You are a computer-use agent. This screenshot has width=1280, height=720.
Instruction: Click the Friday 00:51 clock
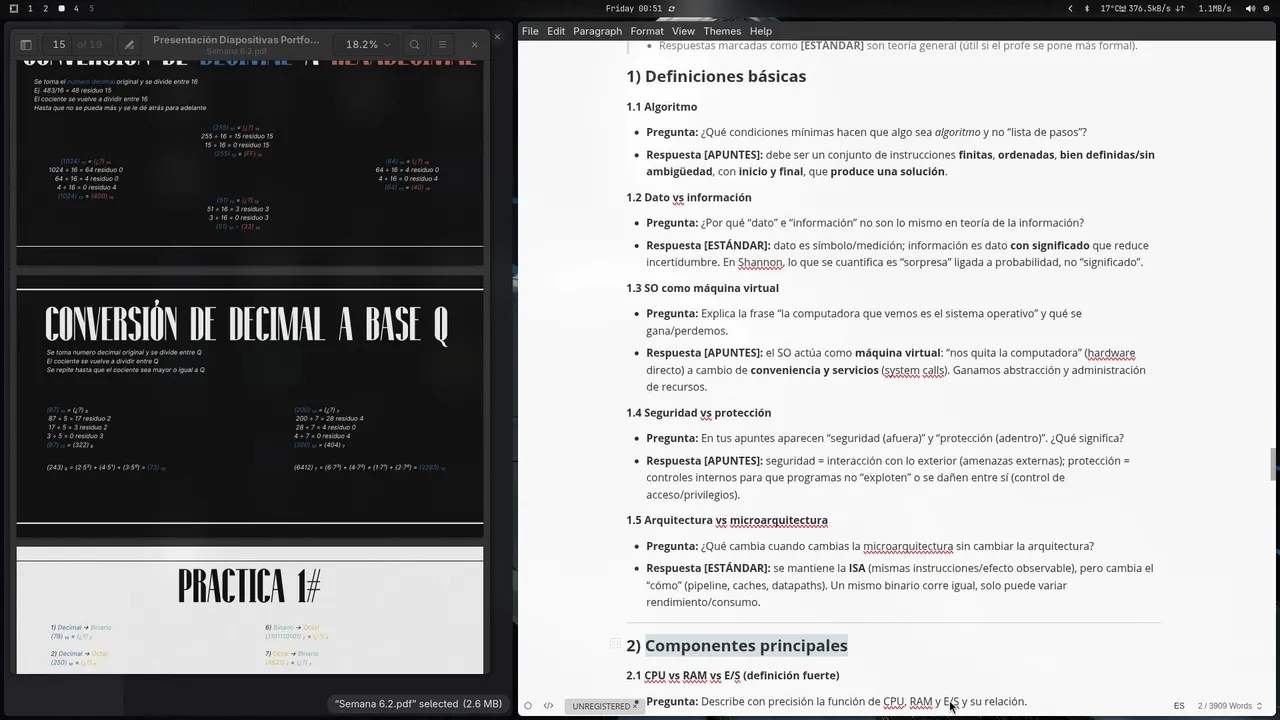tap(634, 8)
